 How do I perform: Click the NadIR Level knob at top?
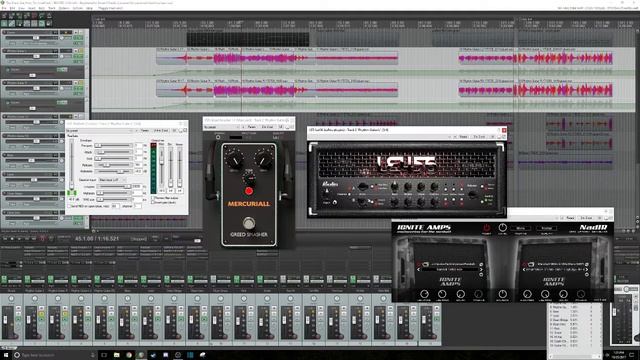pyautogui.click(x=502, y=227)
